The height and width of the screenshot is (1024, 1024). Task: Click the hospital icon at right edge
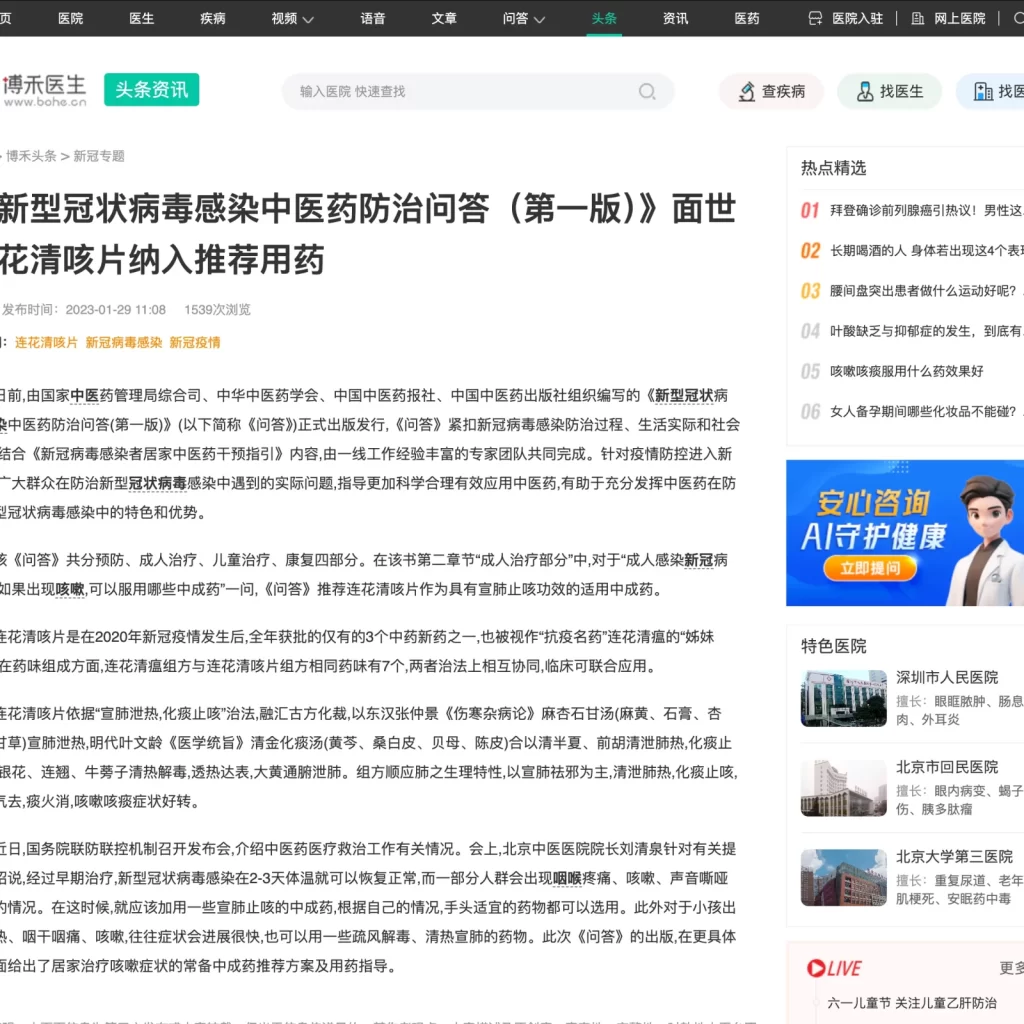click(x=982, y=92)
